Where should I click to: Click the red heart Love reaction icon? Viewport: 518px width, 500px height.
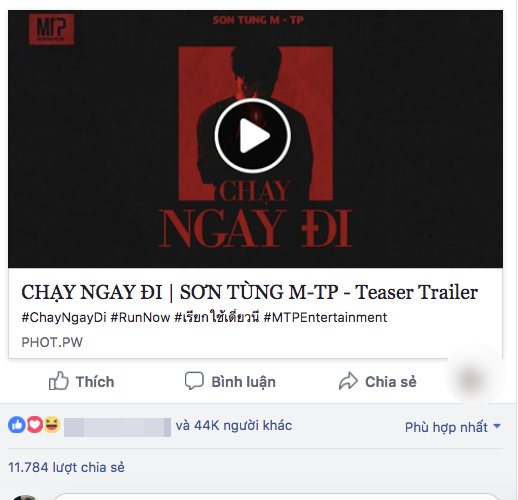click(34, 425)
